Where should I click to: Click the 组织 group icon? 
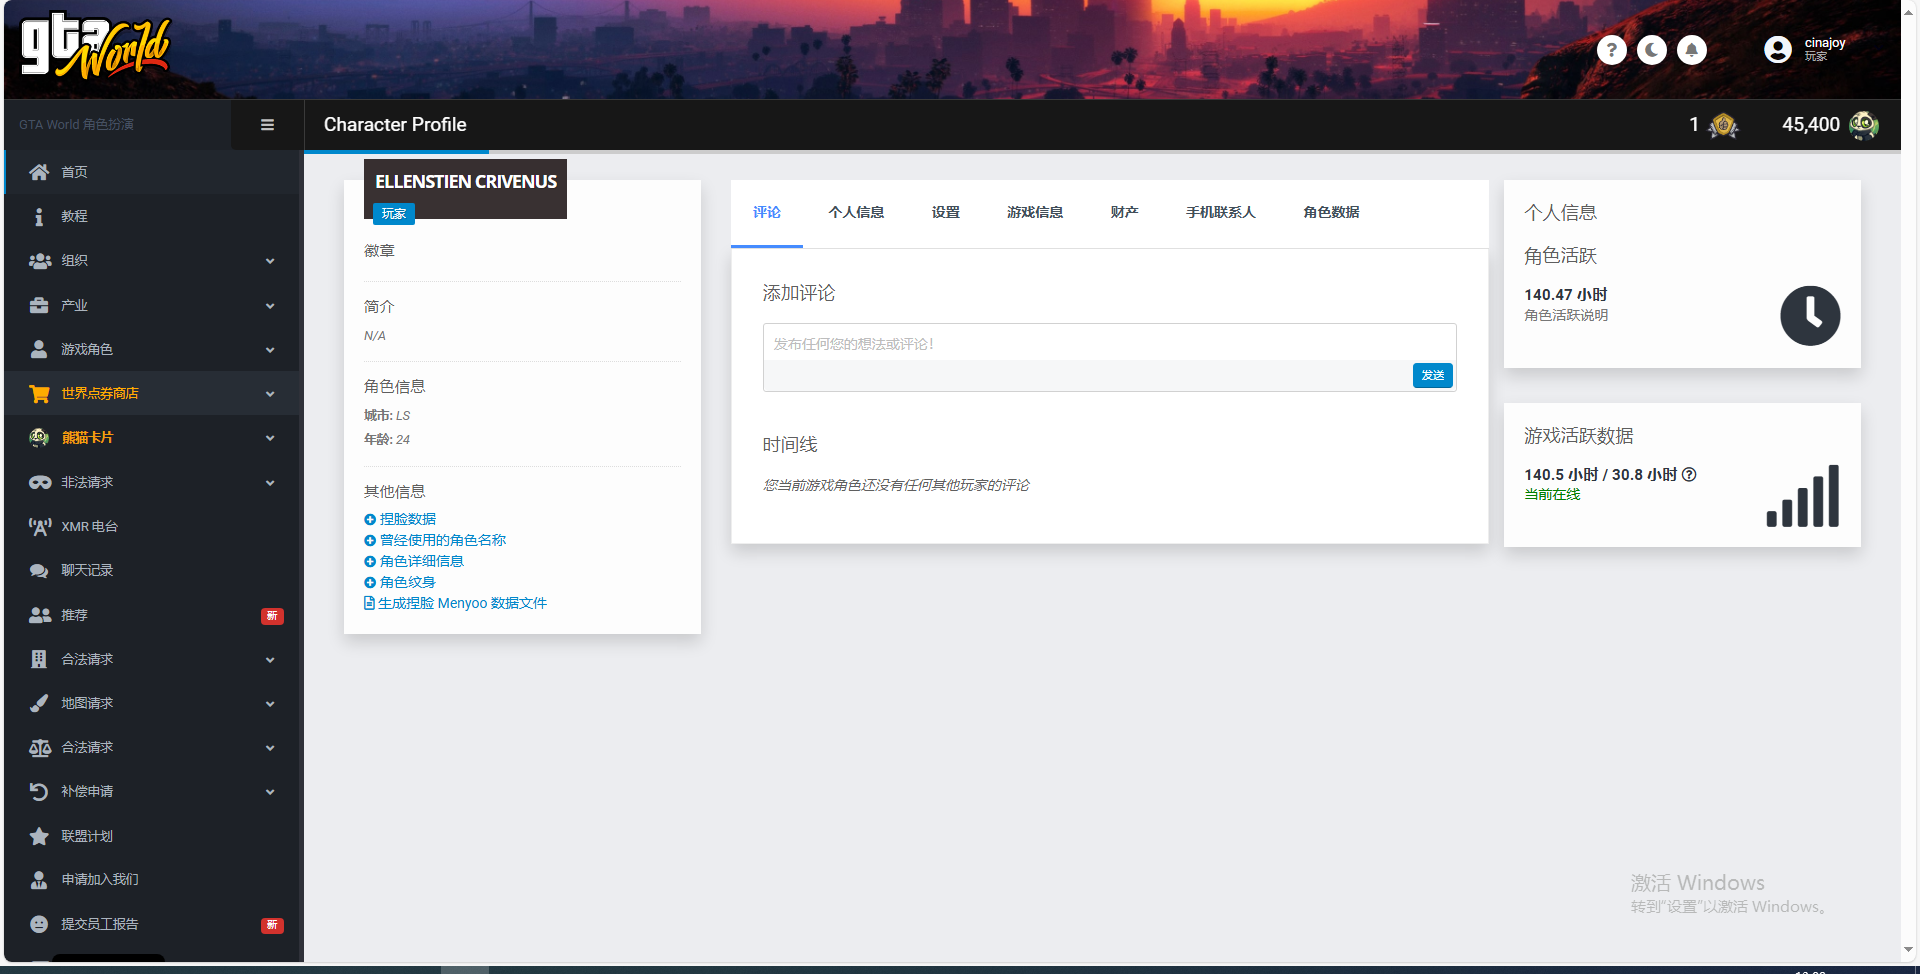(x=39, y=261)
